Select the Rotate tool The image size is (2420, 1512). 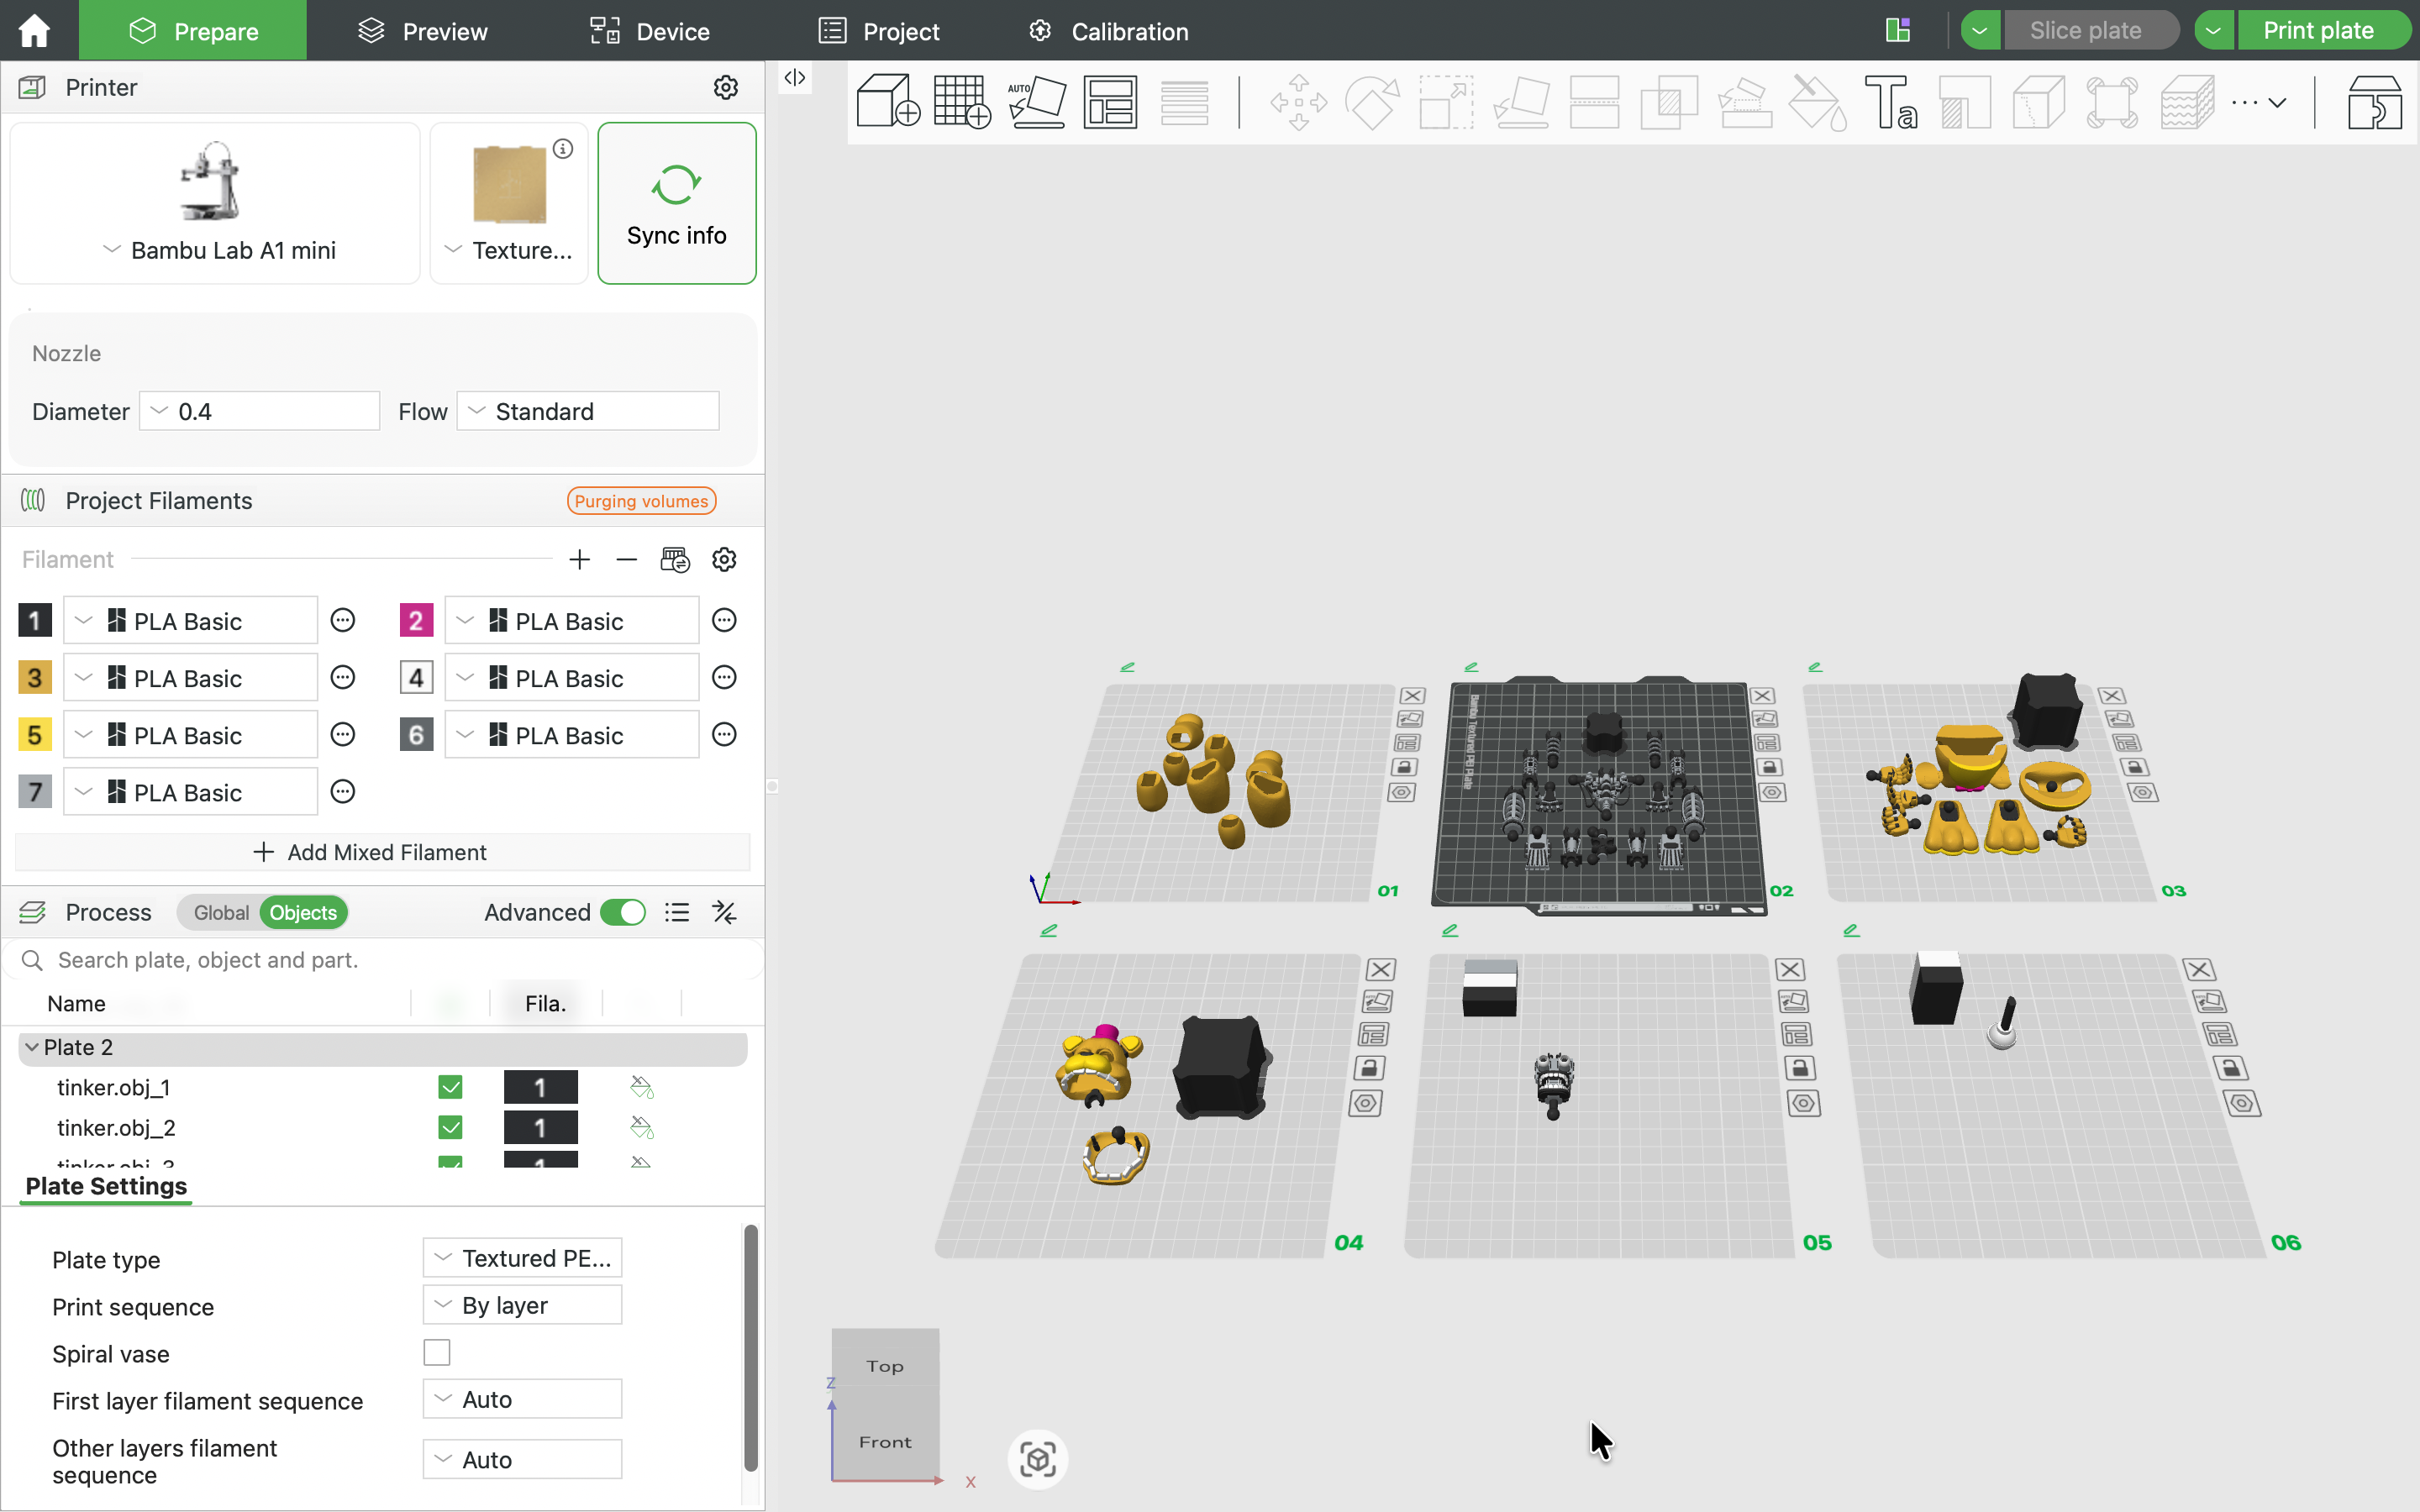pyautogui.click(x=1372, y=102)
